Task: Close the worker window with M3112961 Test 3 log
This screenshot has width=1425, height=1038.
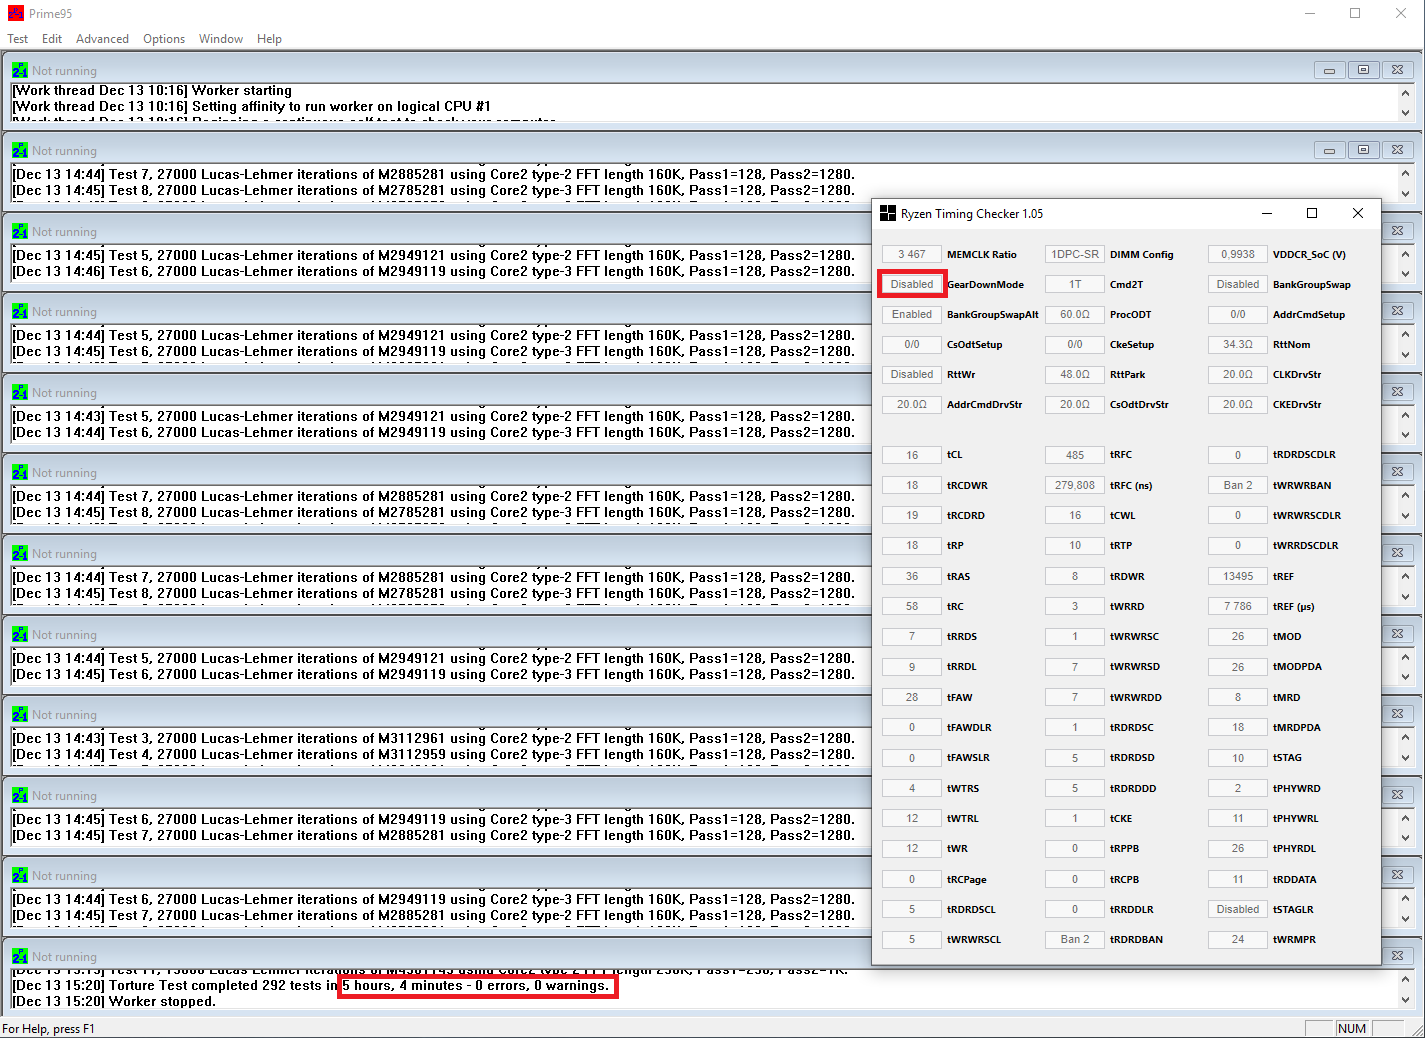Action: tap(1397, 714)
